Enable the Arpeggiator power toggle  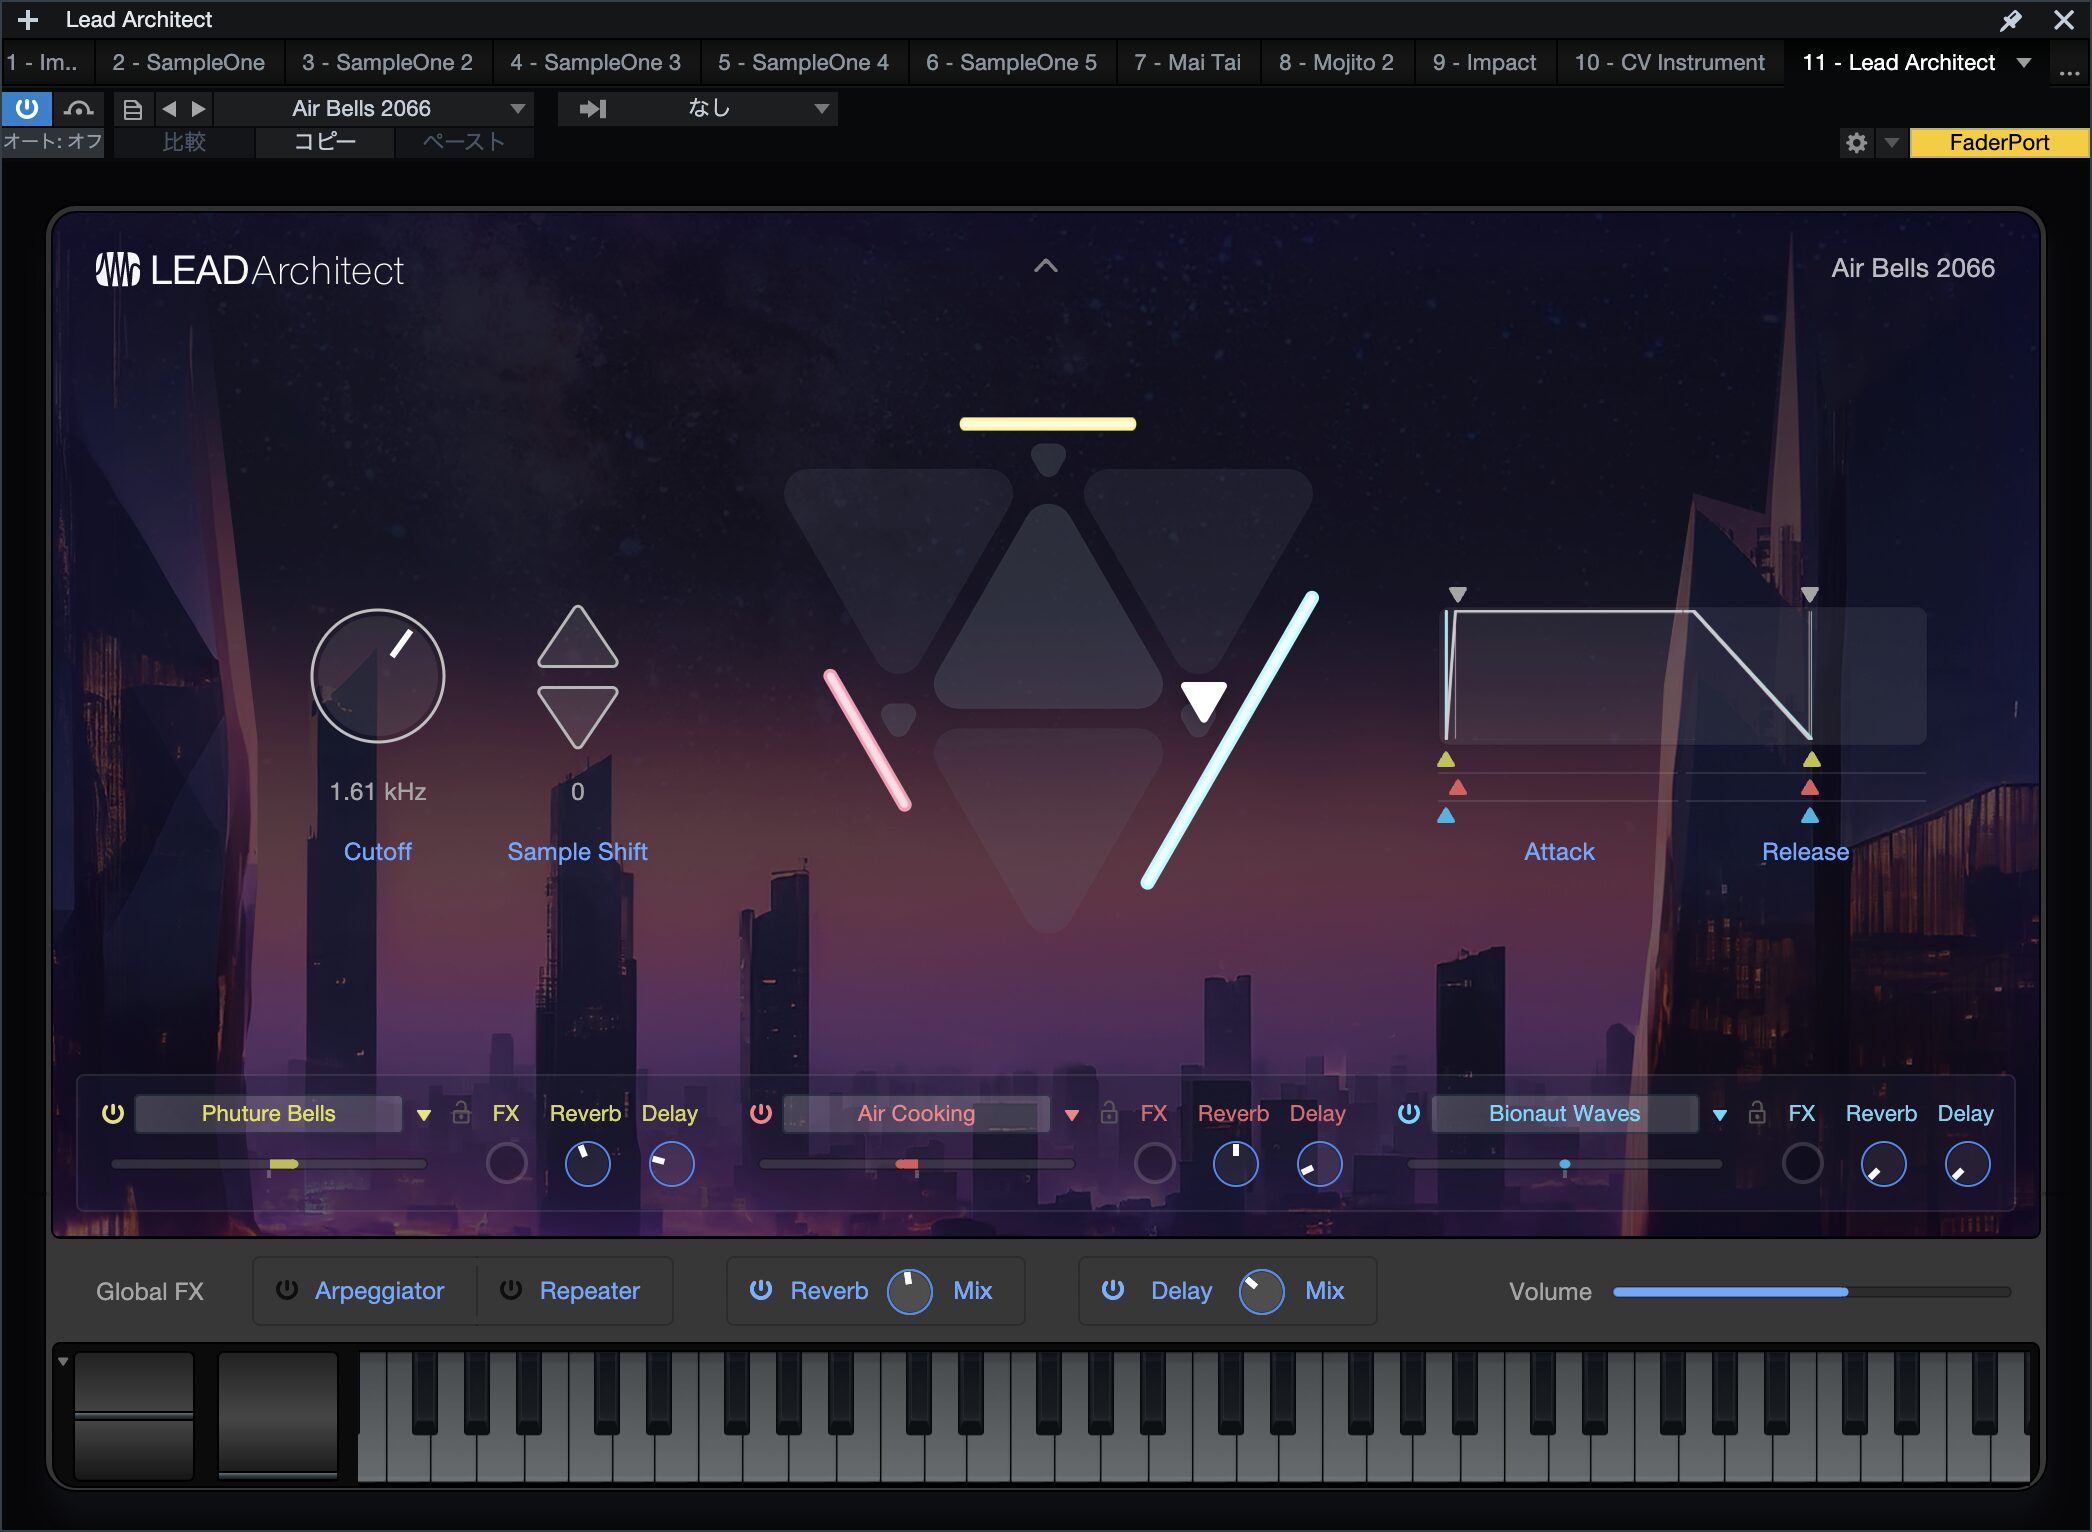(287, 1290)
